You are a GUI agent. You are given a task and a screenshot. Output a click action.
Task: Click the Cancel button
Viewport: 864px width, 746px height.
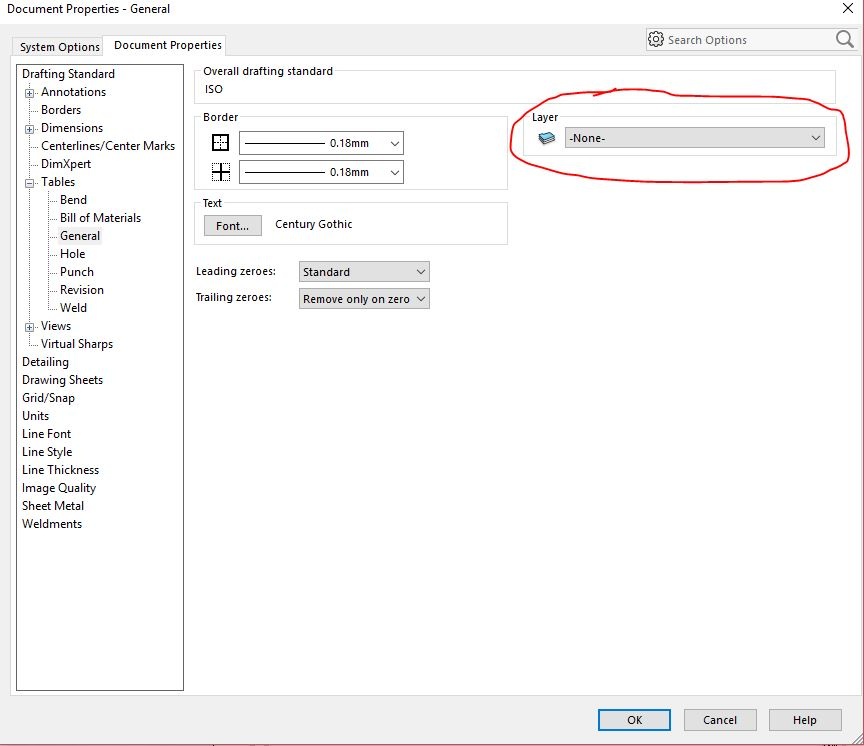pyautogui.click(x=720, y=720)
